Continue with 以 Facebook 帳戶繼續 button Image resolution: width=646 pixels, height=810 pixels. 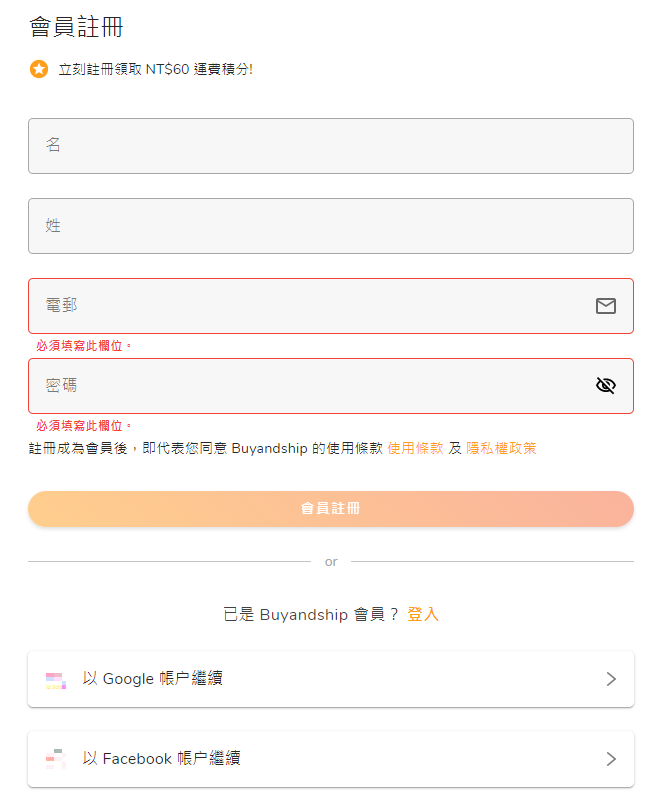click(x=330, y=759)
